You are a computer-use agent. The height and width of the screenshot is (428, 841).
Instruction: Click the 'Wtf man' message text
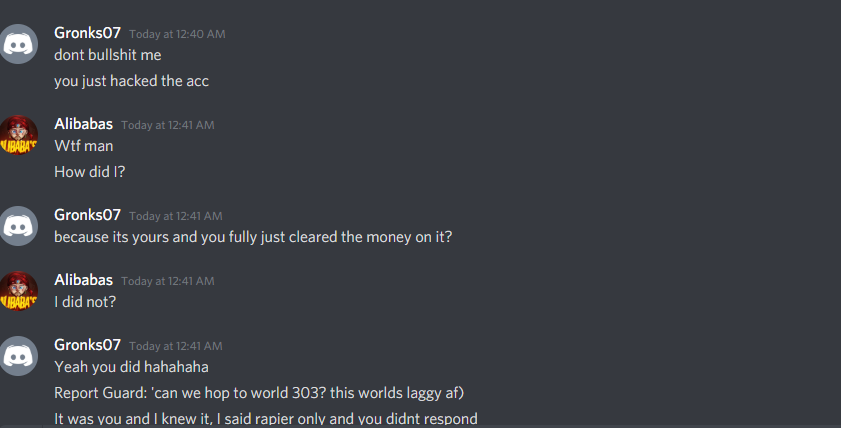pyautogui.click(x=84, y=146)
